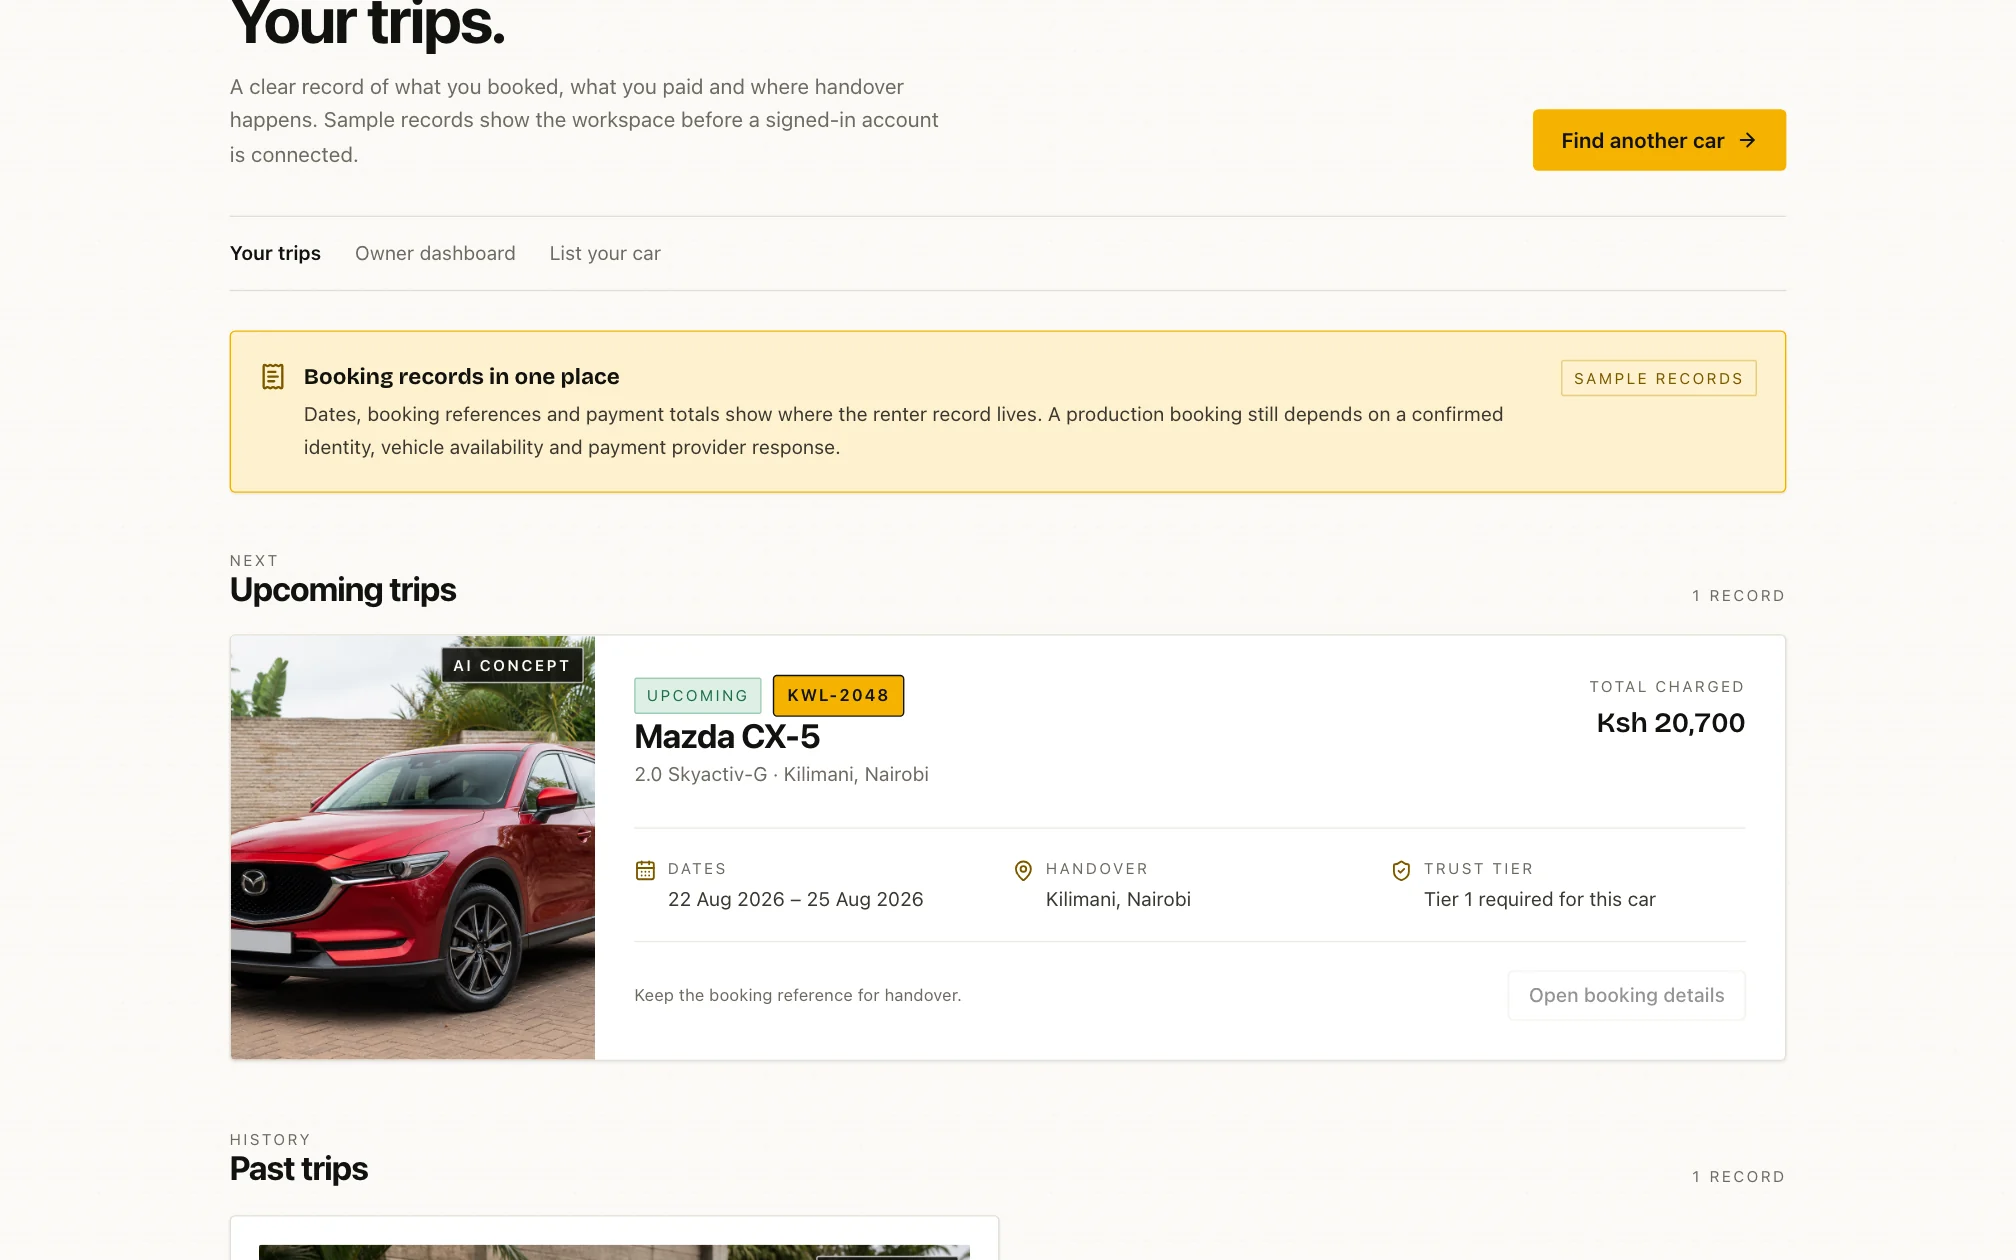The image size is (2016, 1260).
Task: Click the Find another car button
Action: pyautogui.click(x=1659, y=140)
